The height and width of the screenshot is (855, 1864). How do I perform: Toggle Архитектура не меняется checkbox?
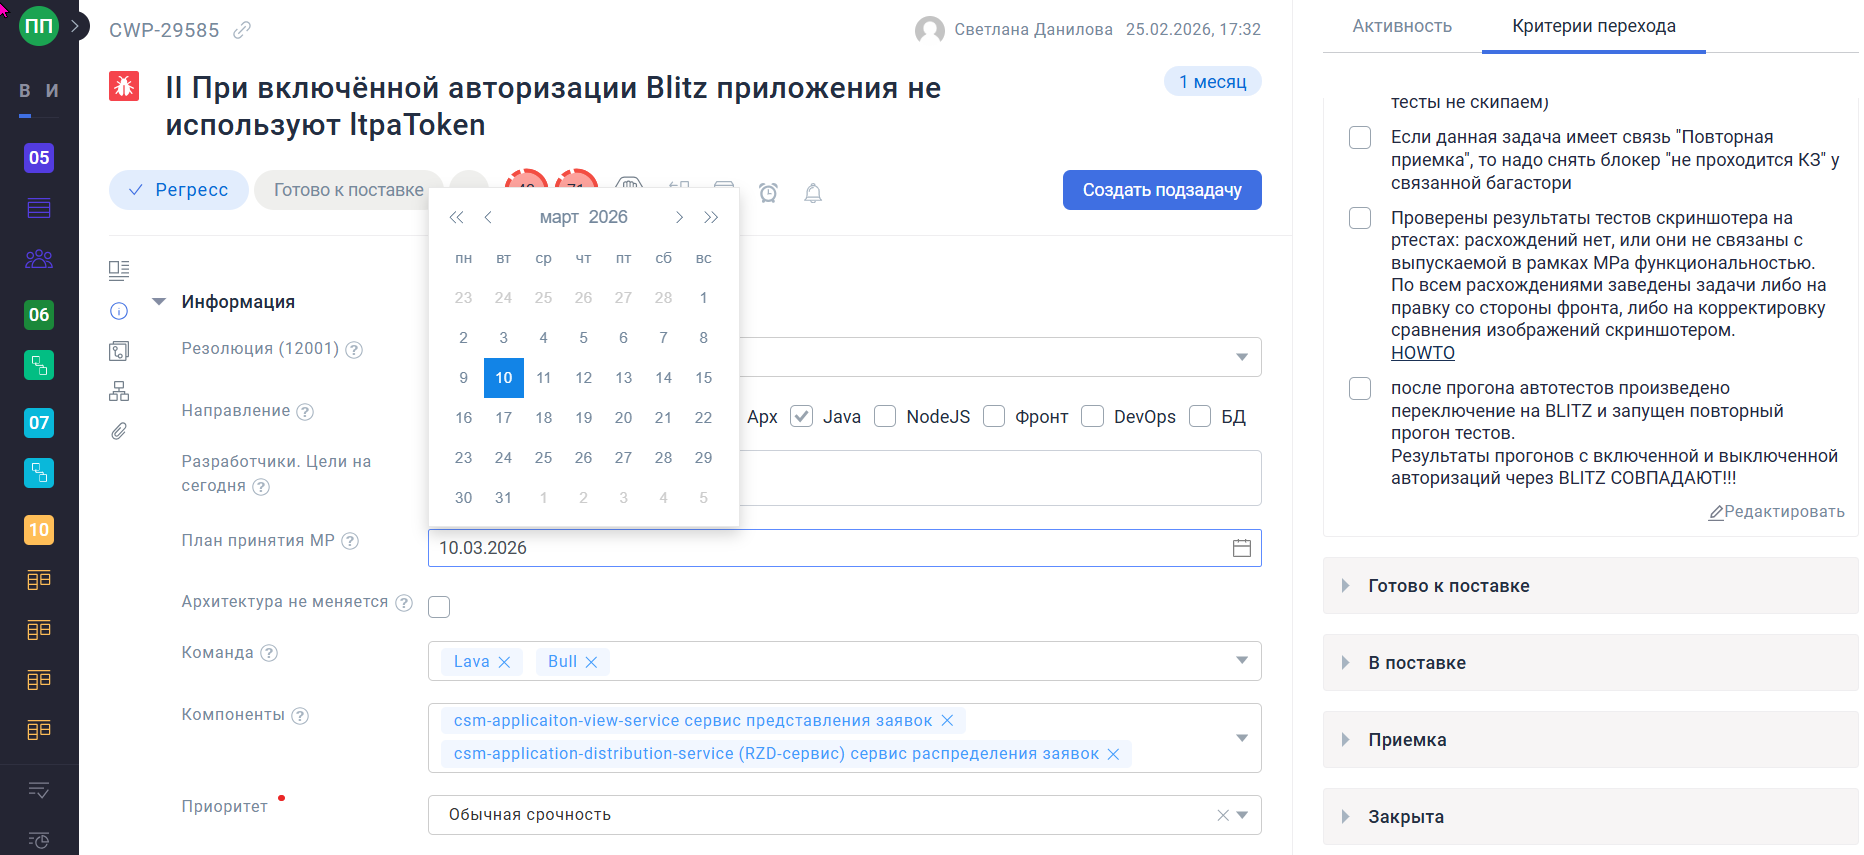point(439,607)
